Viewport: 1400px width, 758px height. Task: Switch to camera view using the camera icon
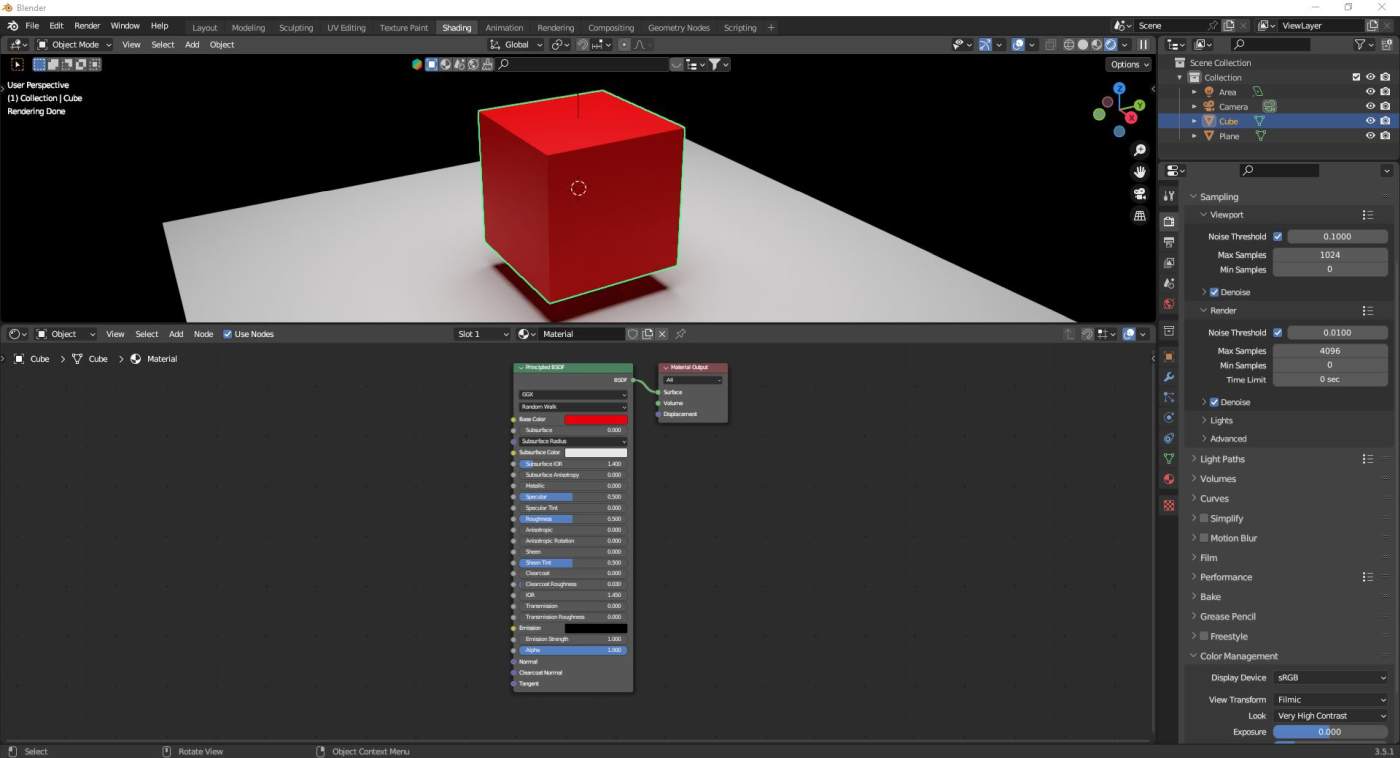[x=1140, y=194]
